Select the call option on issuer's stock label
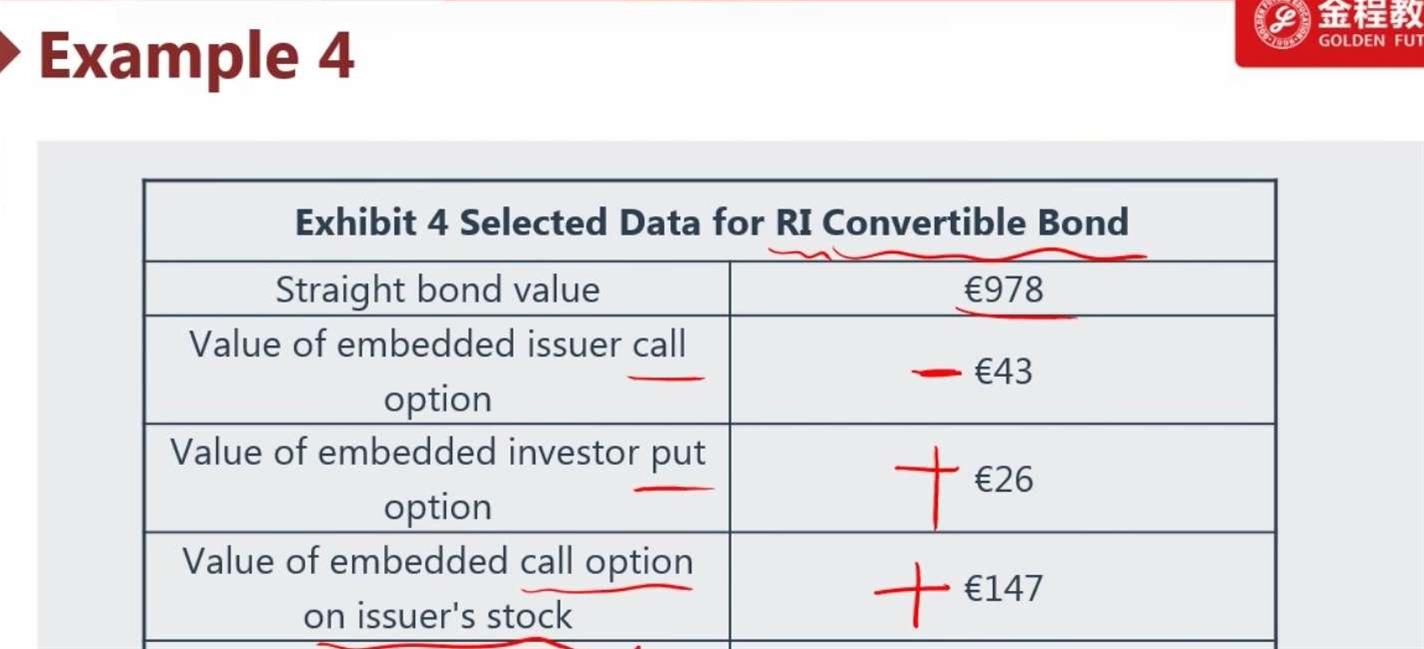This screenshot has height=649, width=1424. click(437, 588)
